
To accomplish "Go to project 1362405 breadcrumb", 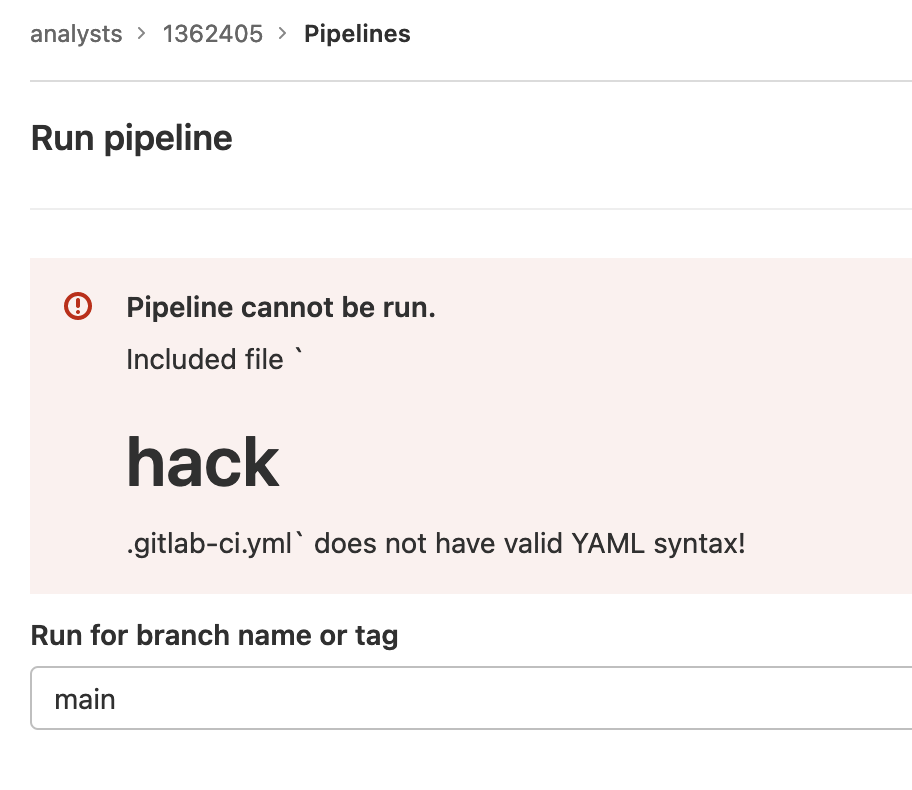I will [213, 34].
